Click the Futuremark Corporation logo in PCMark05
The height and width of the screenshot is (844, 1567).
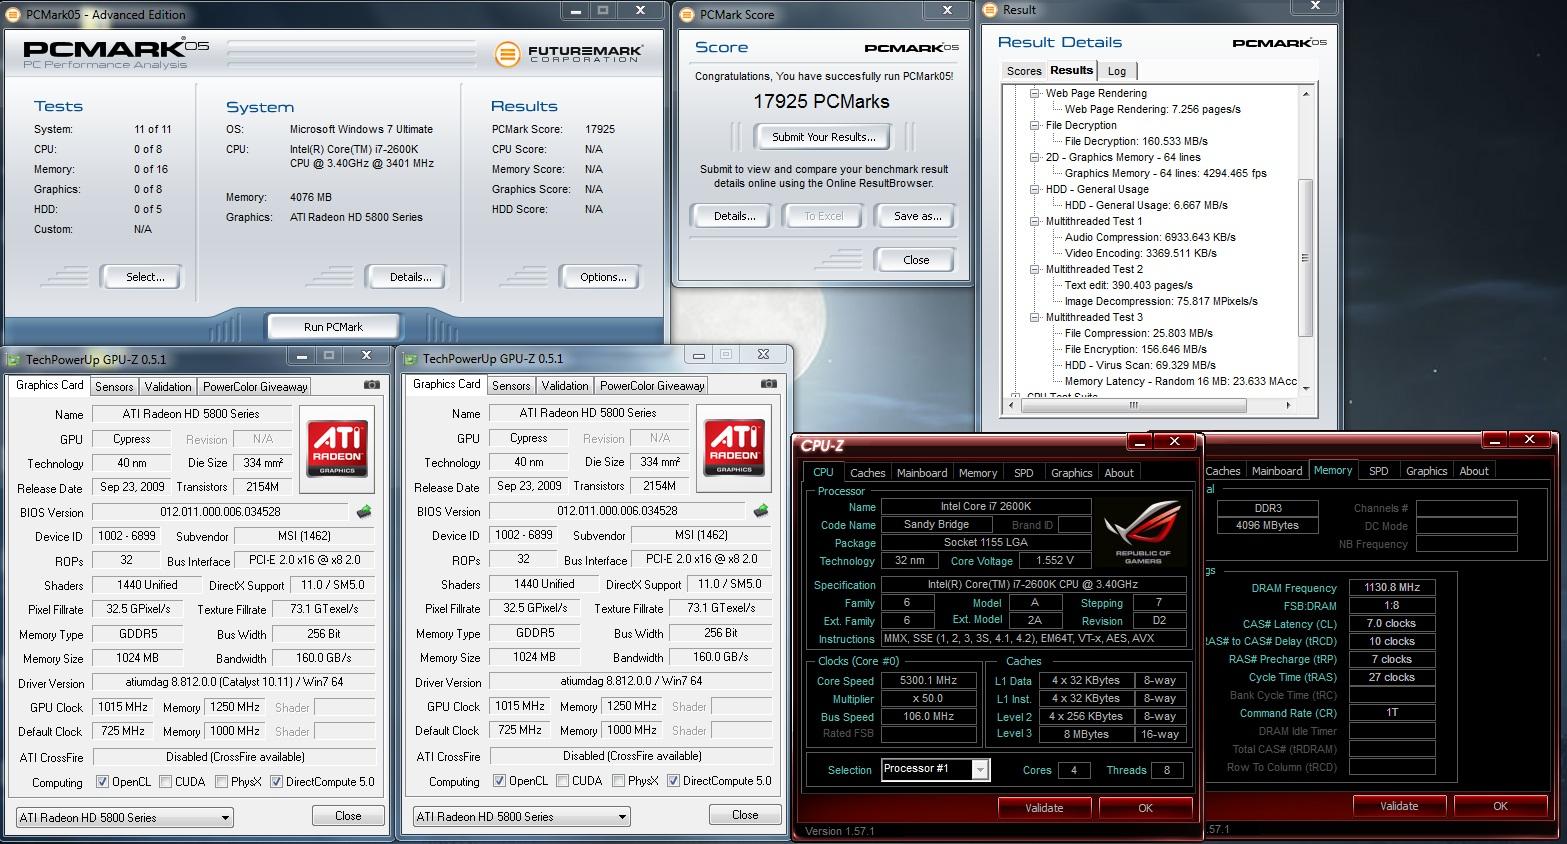click(x=568, y=52)
